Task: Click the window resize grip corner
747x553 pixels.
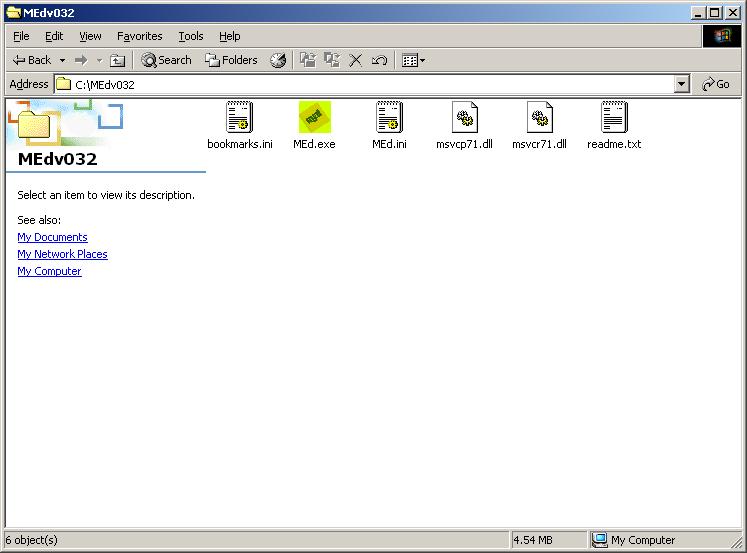Action: [736, 542]
